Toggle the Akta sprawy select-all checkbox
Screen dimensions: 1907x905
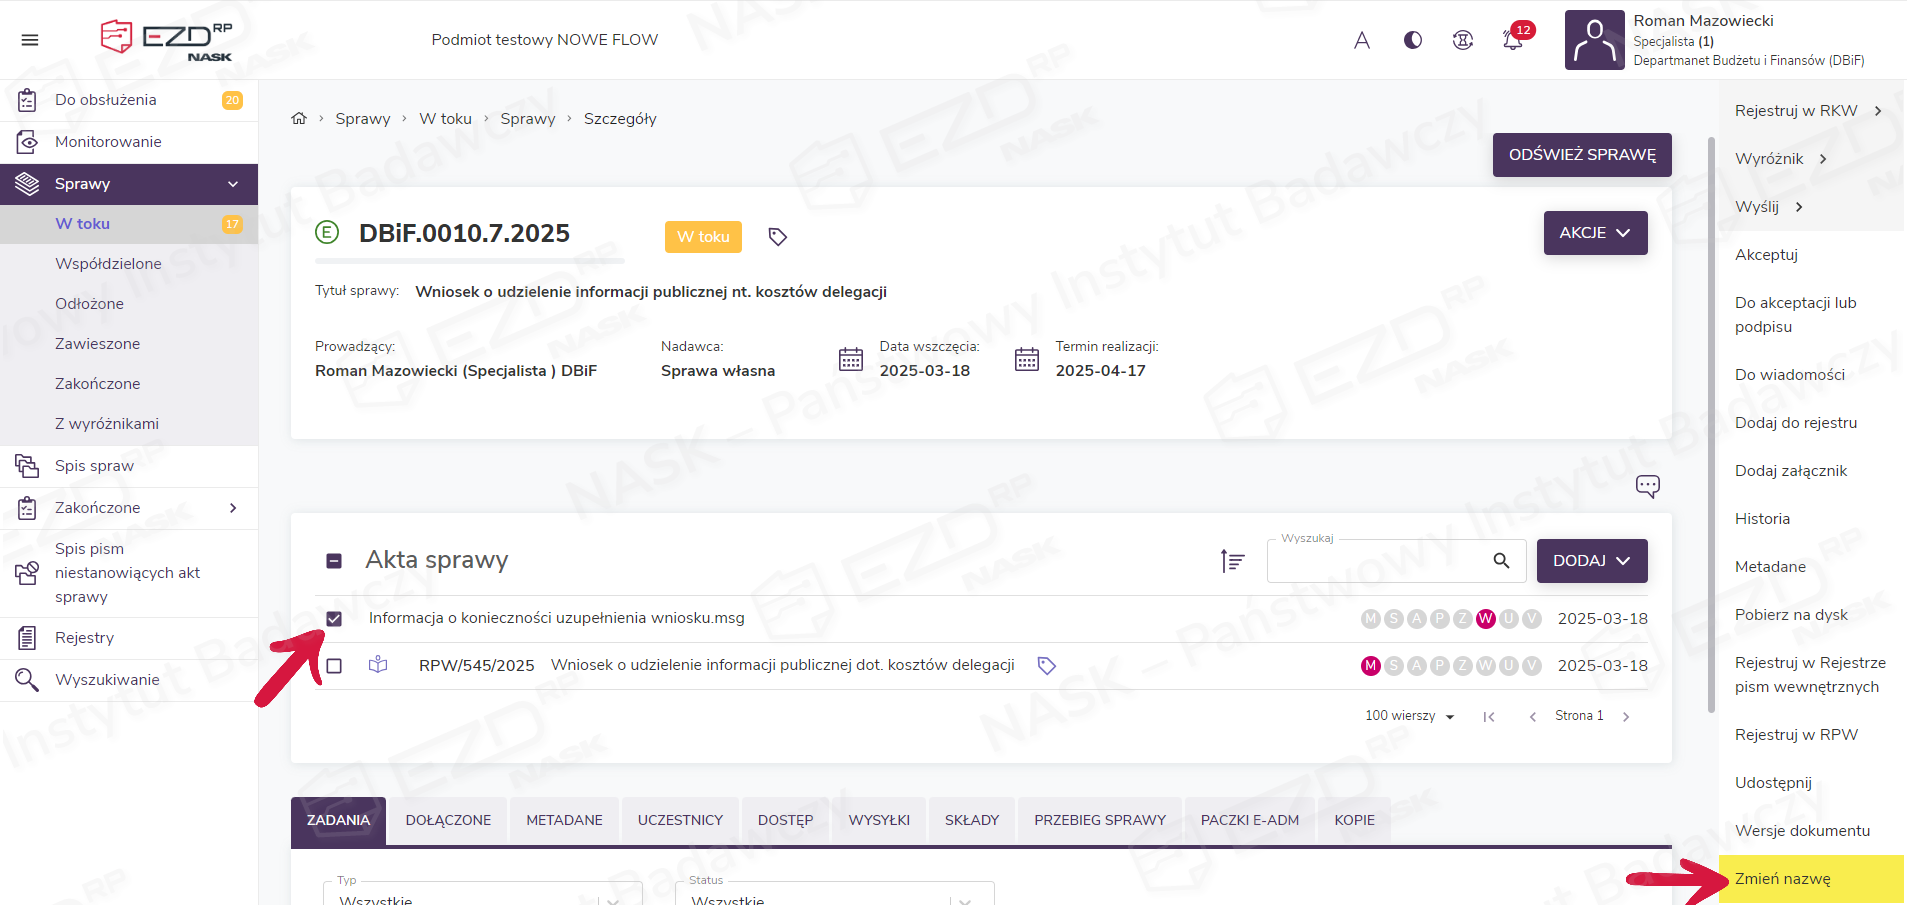334,561
